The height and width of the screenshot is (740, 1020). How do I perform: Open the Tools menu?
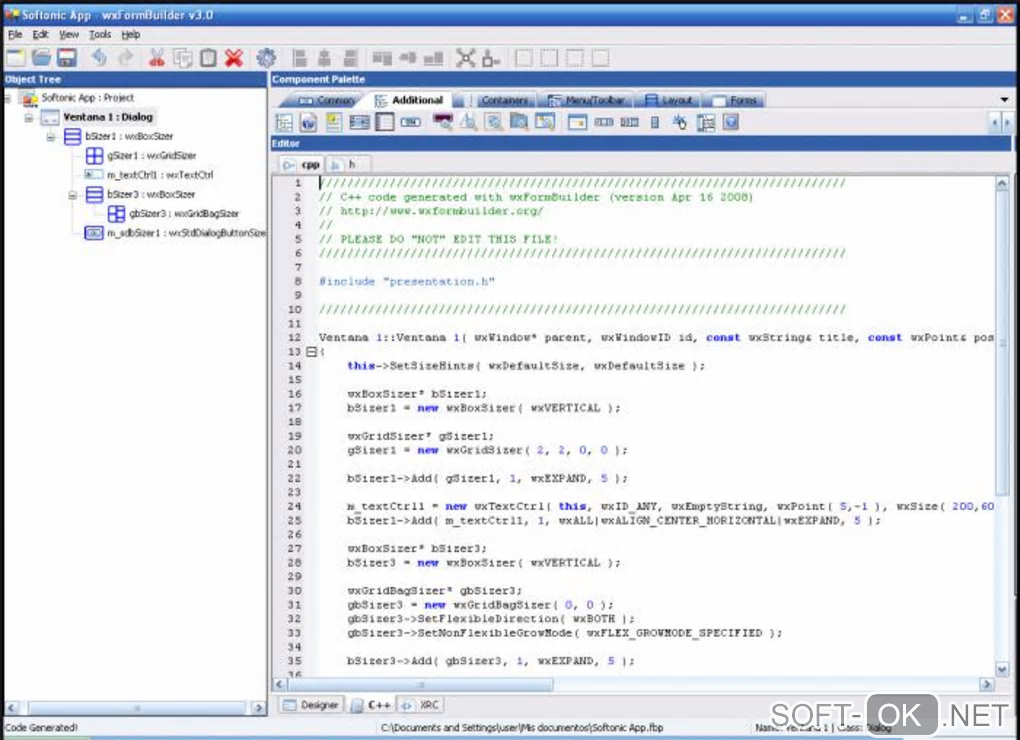click(99, 34)
